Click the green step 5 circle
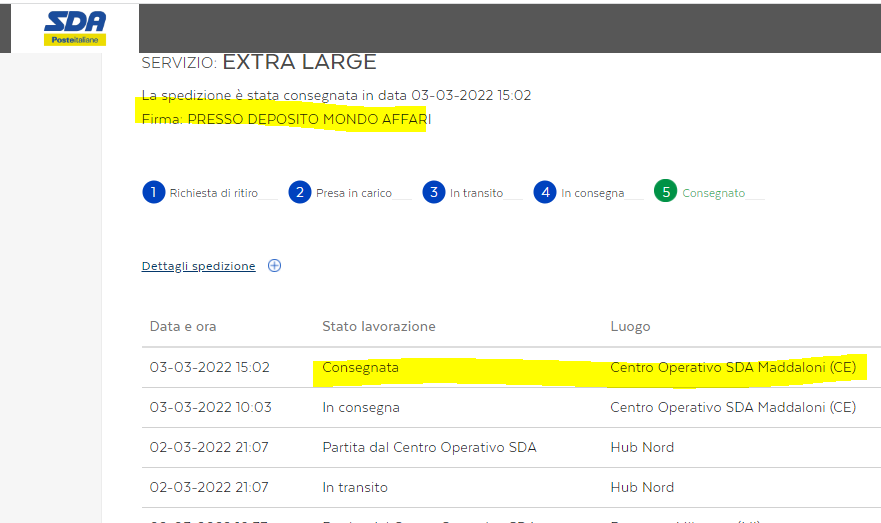The height and width of the screenshot is (523, 881). pos(665,192)
